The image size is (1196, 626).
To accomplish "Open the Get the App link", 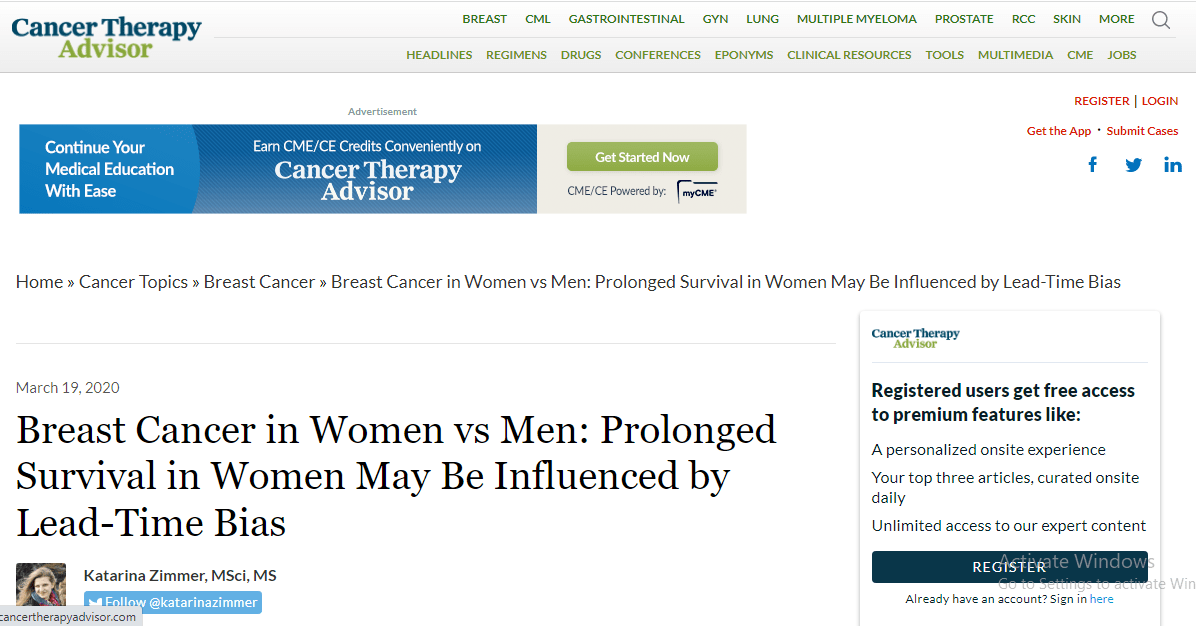I will click(1059, 131).
